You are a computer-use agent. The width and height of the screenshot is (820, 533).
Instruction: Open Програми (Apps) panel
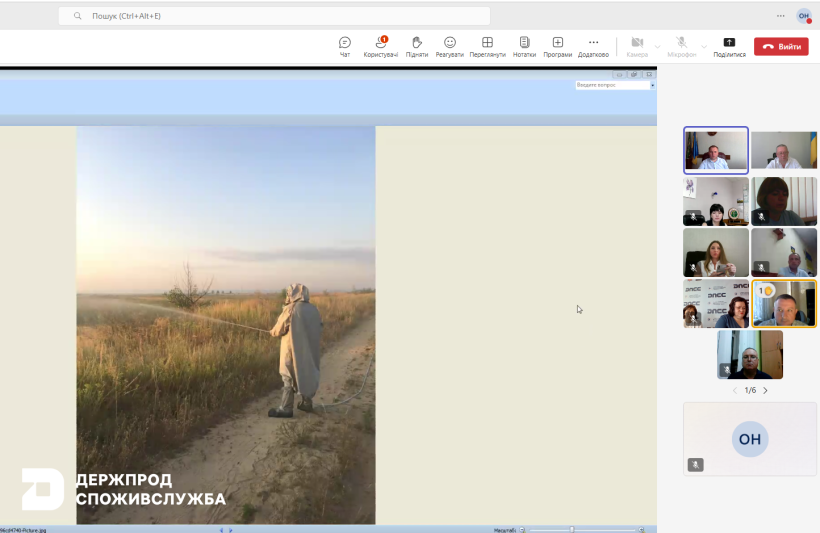[557, 46]
